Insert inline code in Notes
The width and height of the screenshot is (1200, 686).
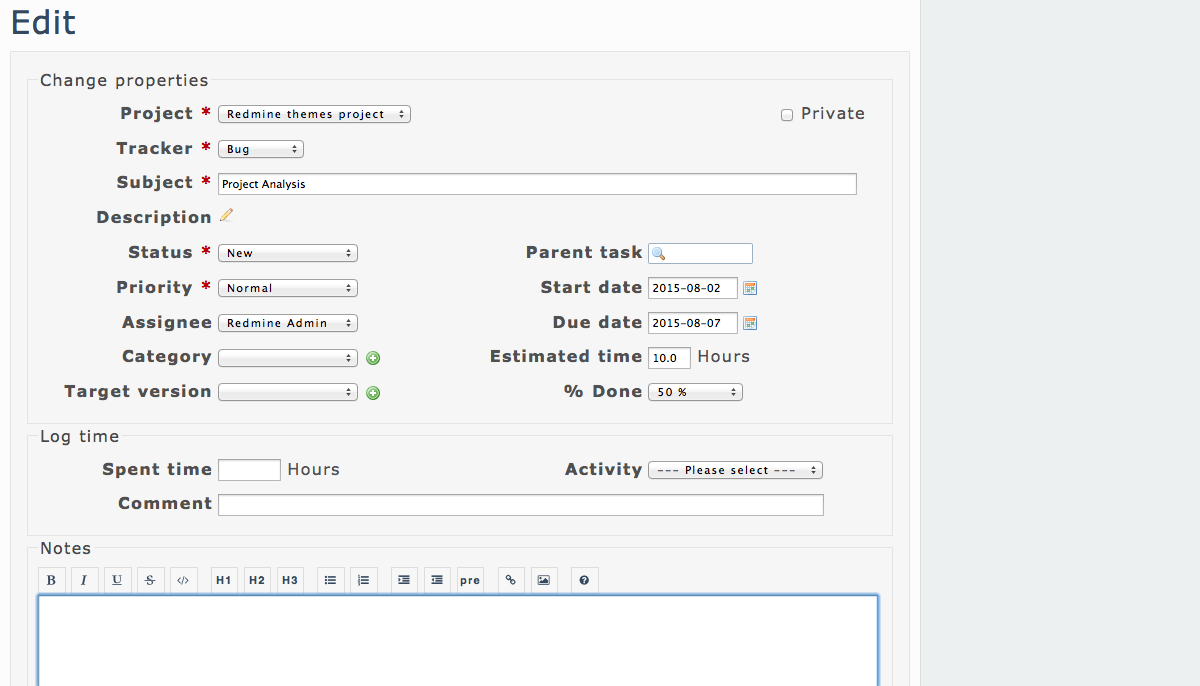point(183,580)
